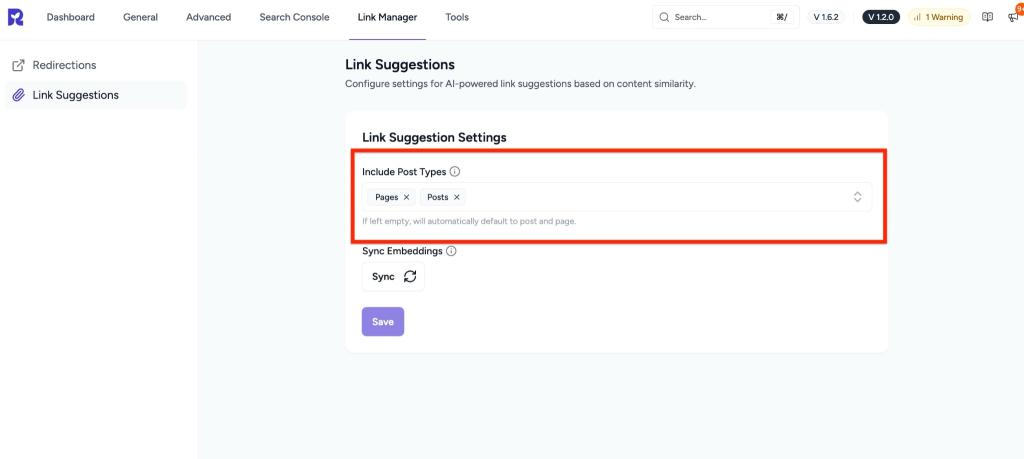Switch to the Search Console tab

click(x=294, y=17)
